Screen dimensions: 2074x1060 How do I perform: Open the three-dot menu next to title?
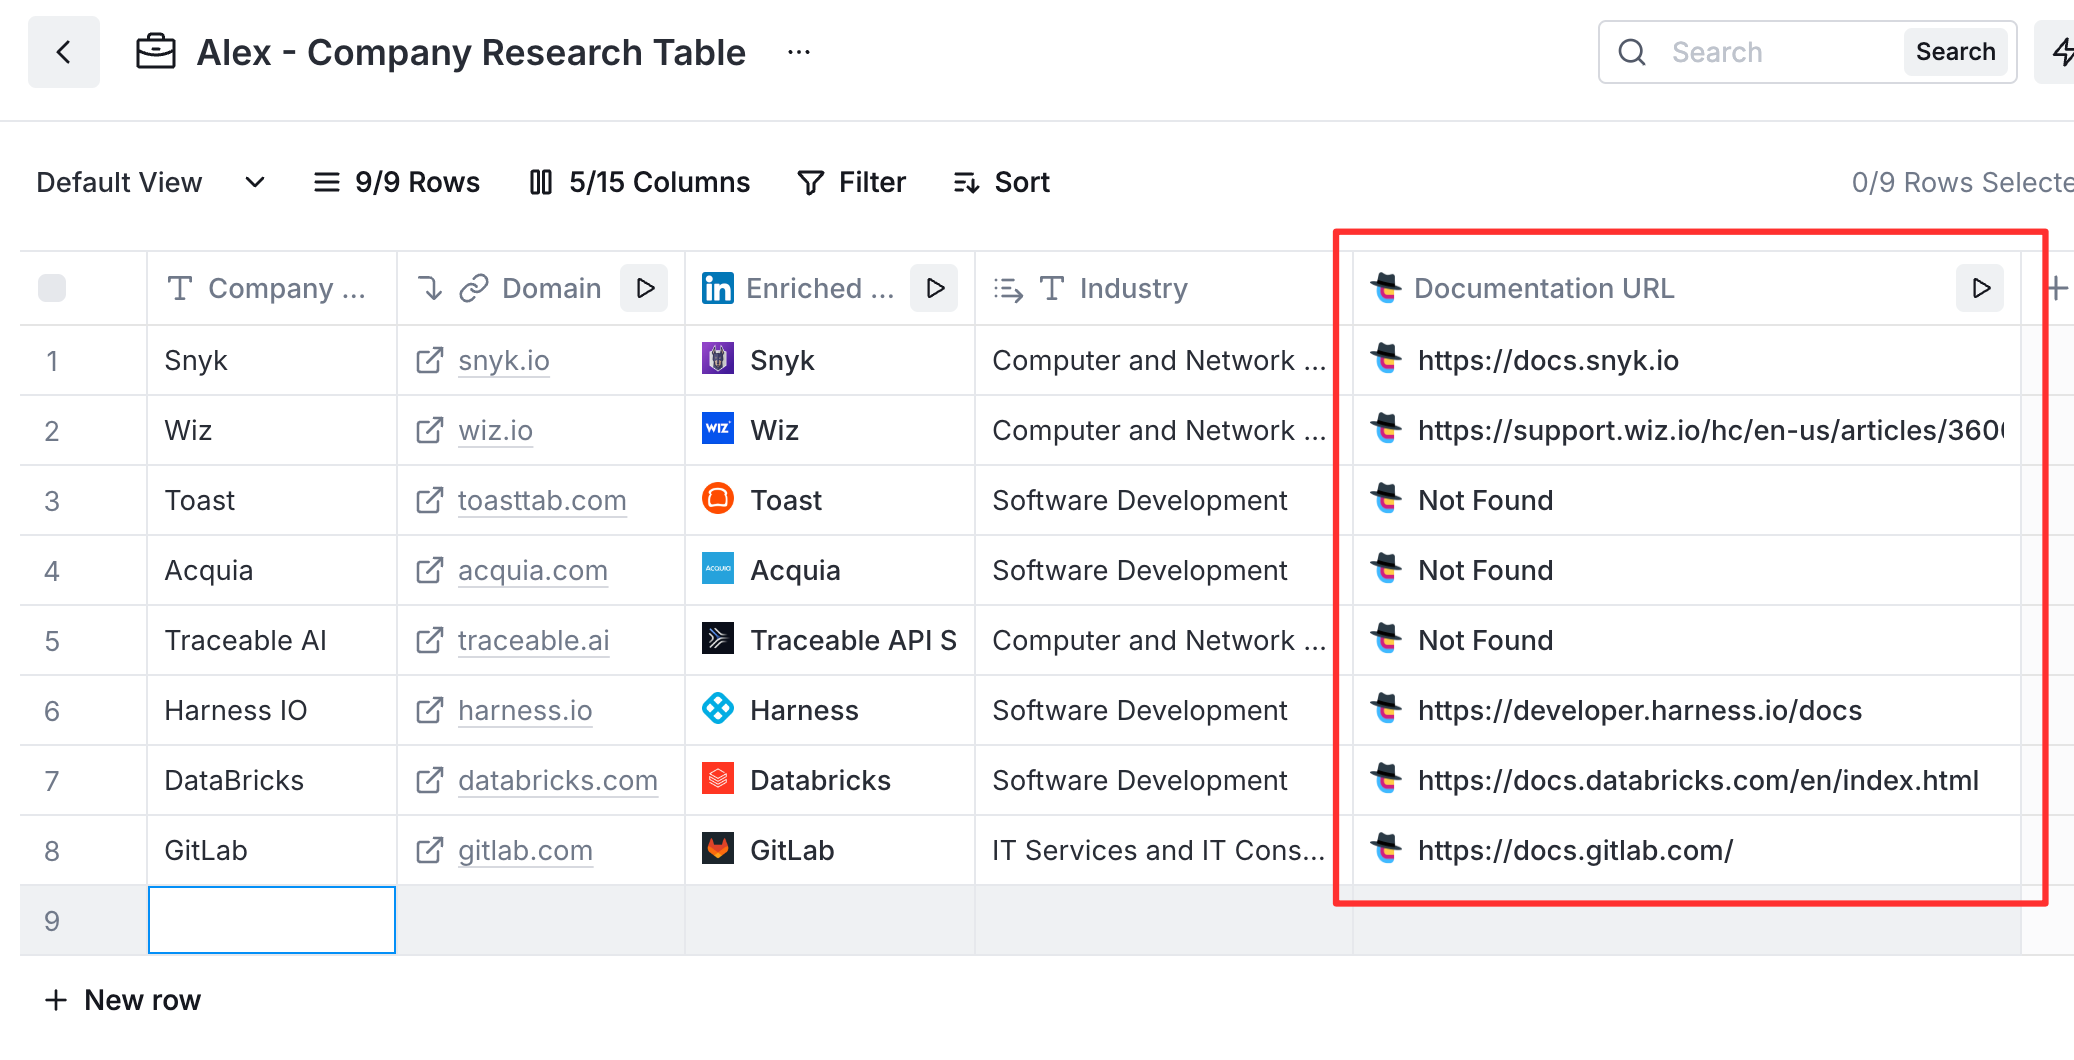tap(798, 52)
